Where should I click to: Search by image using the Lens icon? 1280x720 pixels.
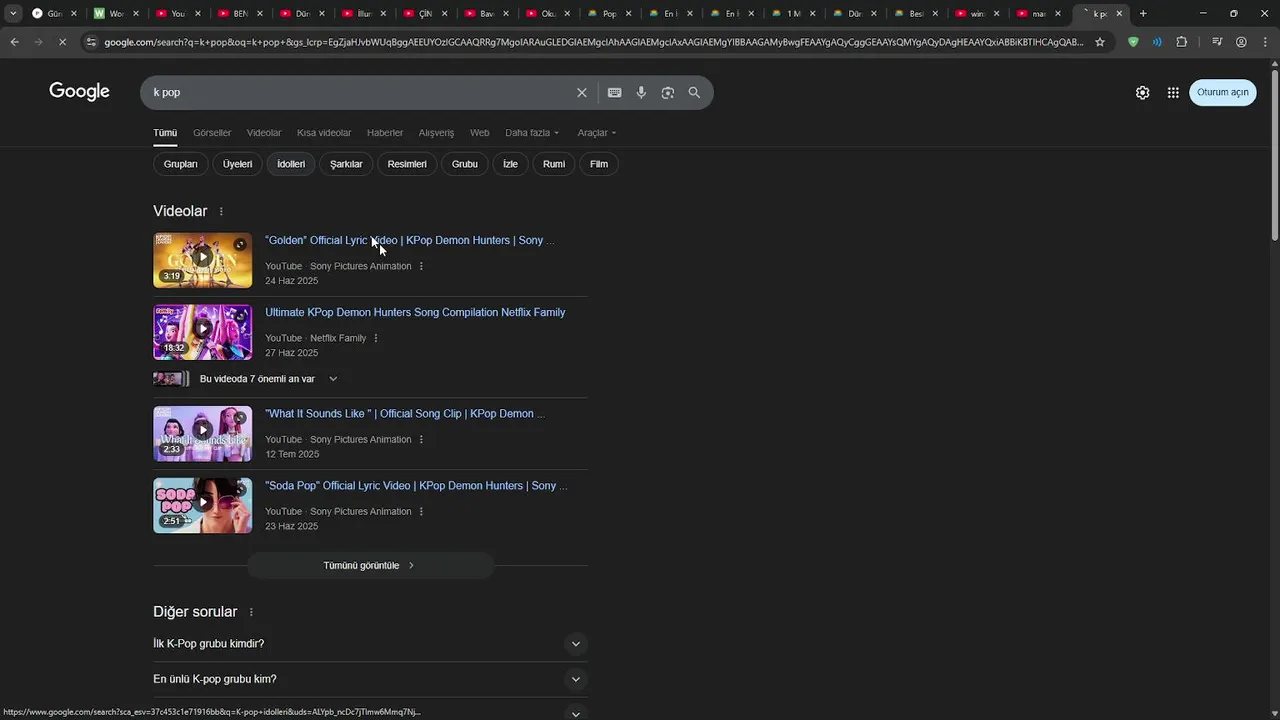click(667, 92)
